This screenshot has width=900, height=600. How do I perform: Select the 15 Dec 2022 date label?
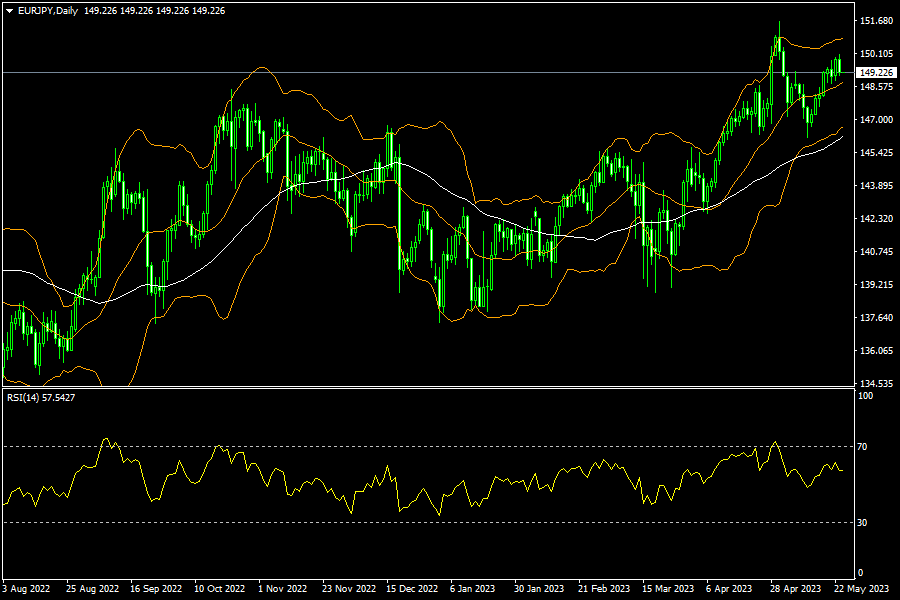coord(412,589)
